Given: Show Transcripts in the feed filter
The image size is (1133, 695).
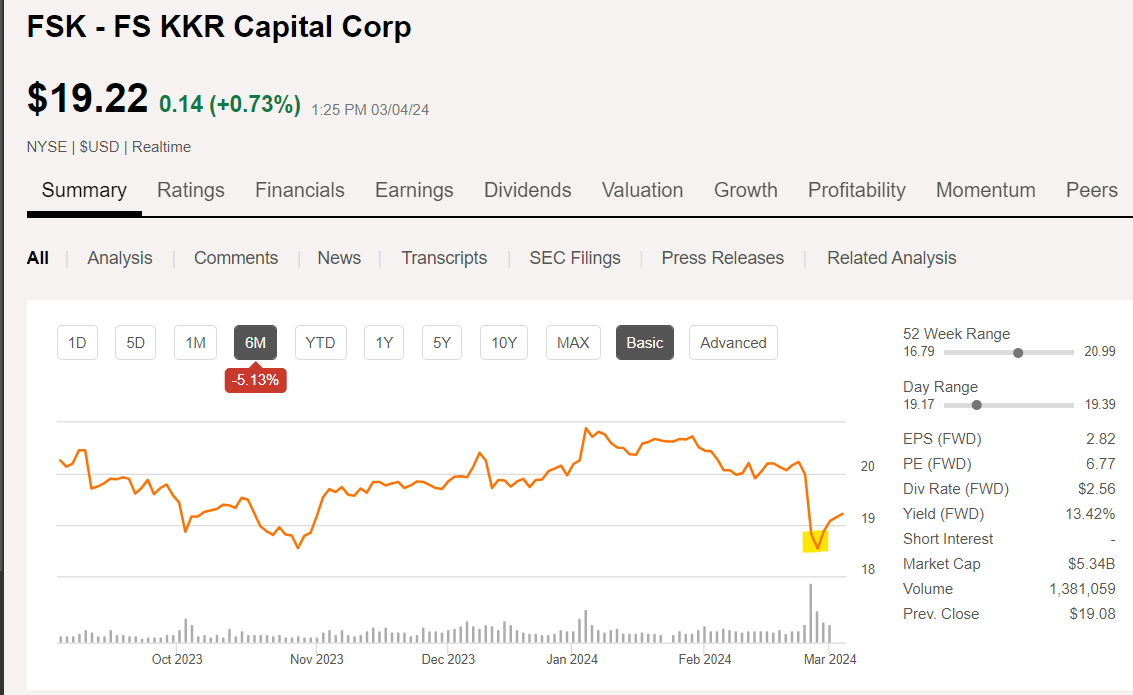Looking at the screenshot, I should [x=444, y=258].
